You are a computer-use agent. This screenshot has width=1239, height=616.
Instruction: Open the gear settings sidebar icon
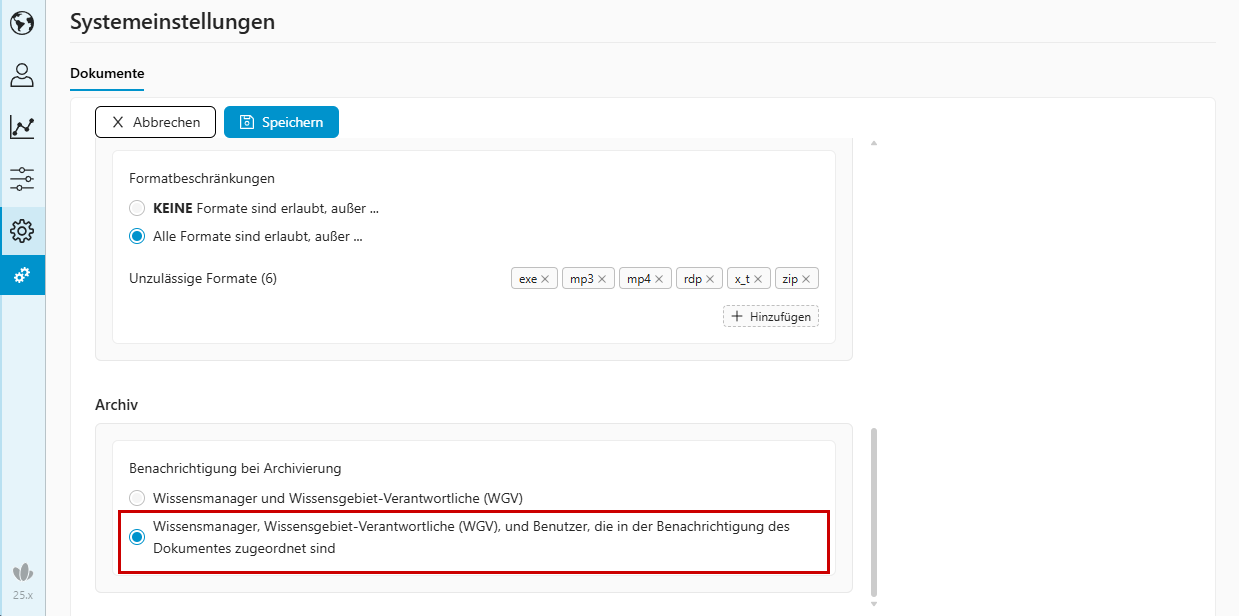click(22, 231)
